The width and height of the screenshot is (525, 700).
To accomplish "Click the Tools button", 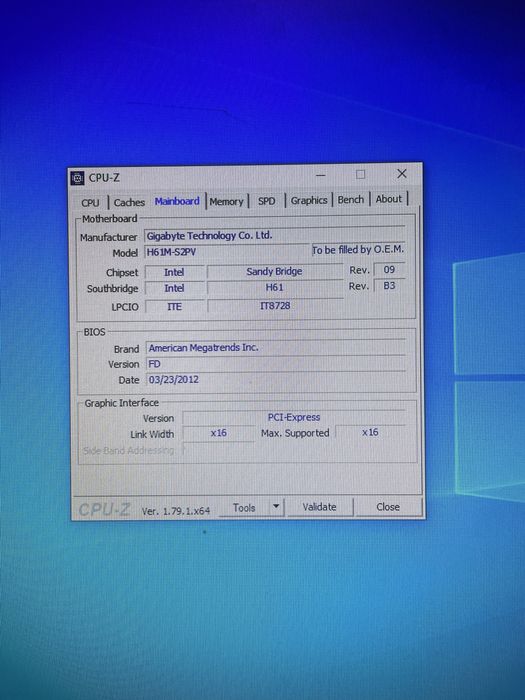I will (x=244, y=508).
